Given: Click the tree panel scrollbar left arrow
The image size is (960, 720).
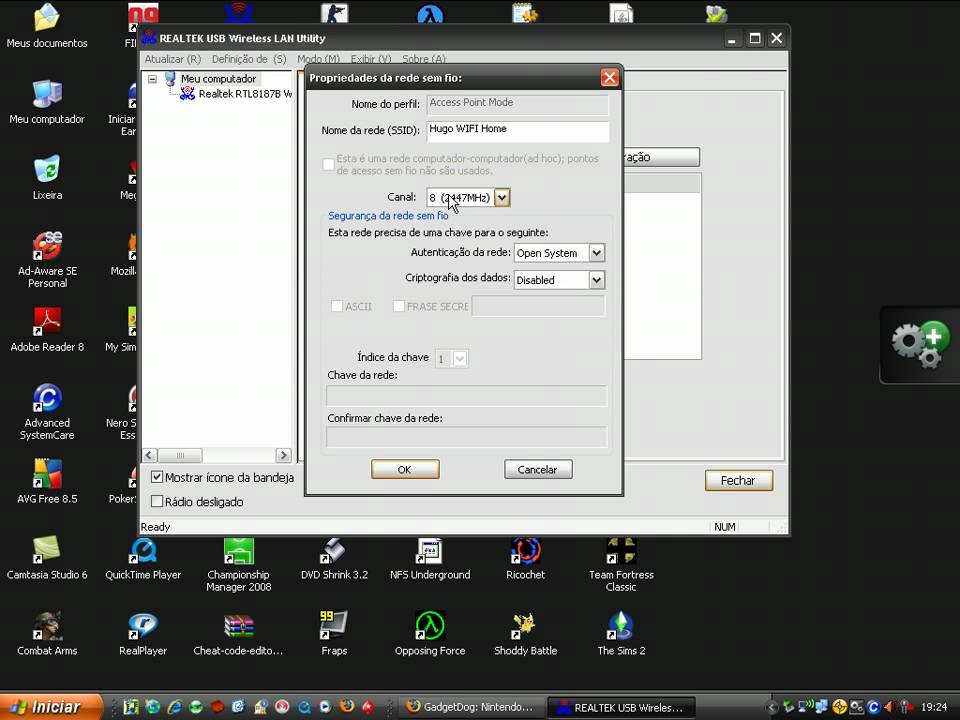Looking at the screenshot, I should point(149,455).
